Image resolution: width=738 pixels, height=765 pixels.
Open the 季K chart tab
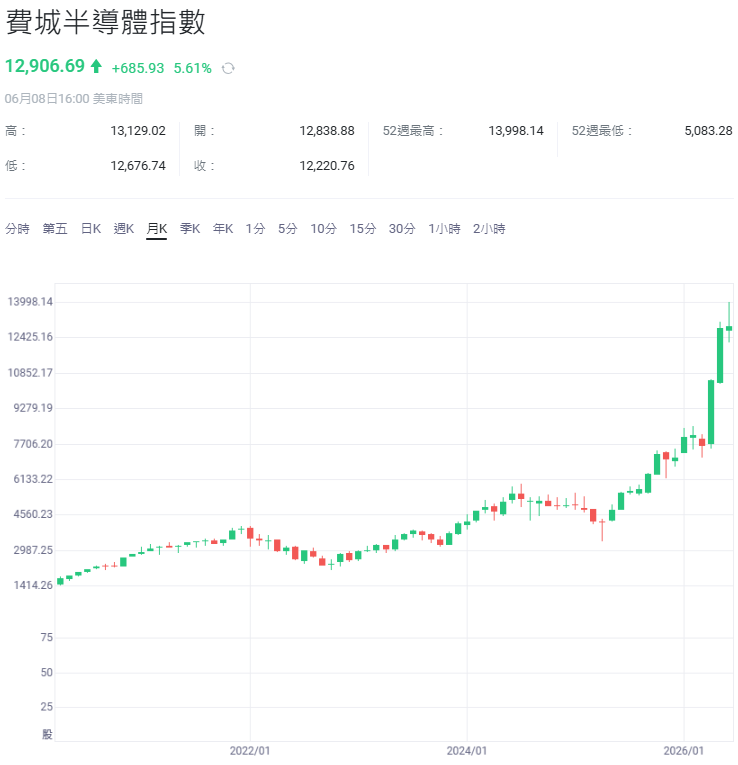point(190,228)
